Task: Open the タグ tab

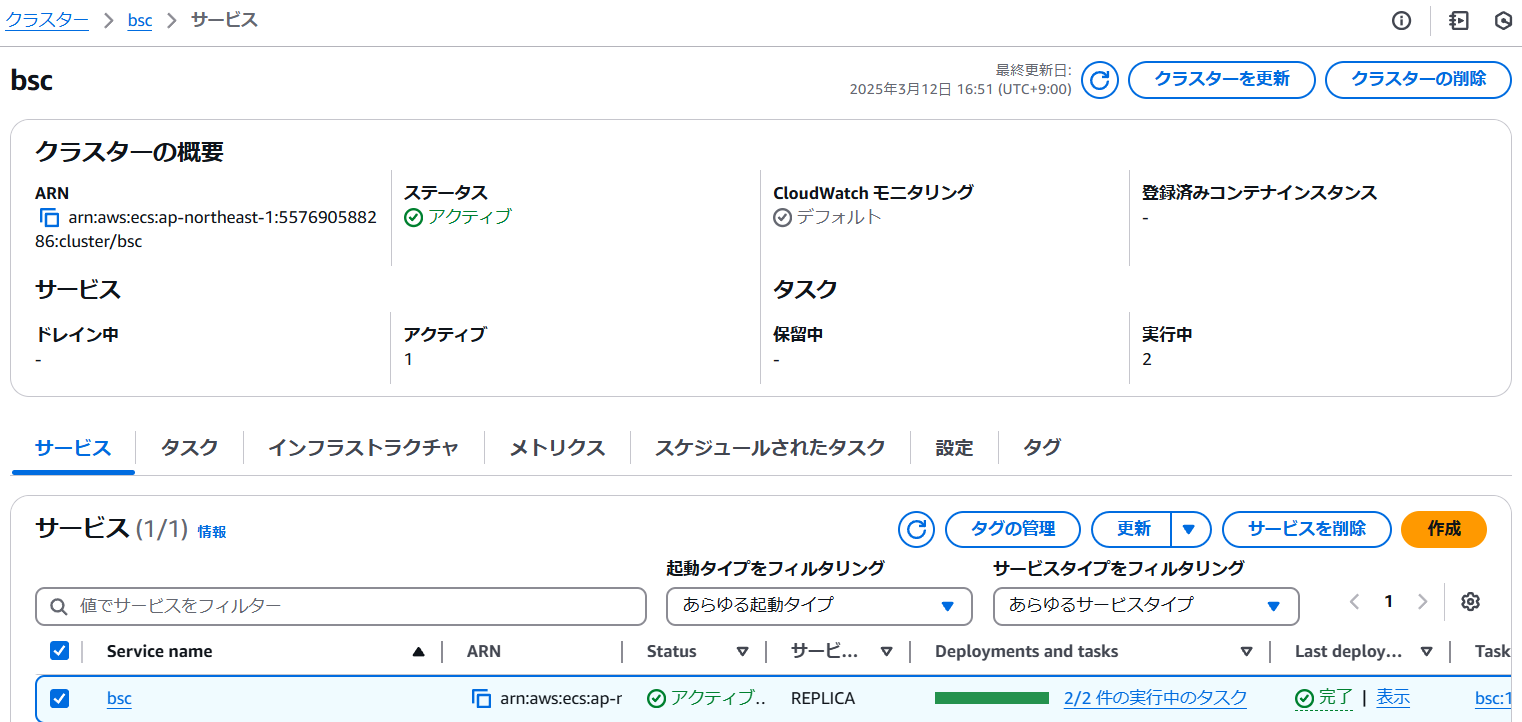Action: coord(1042,447)
